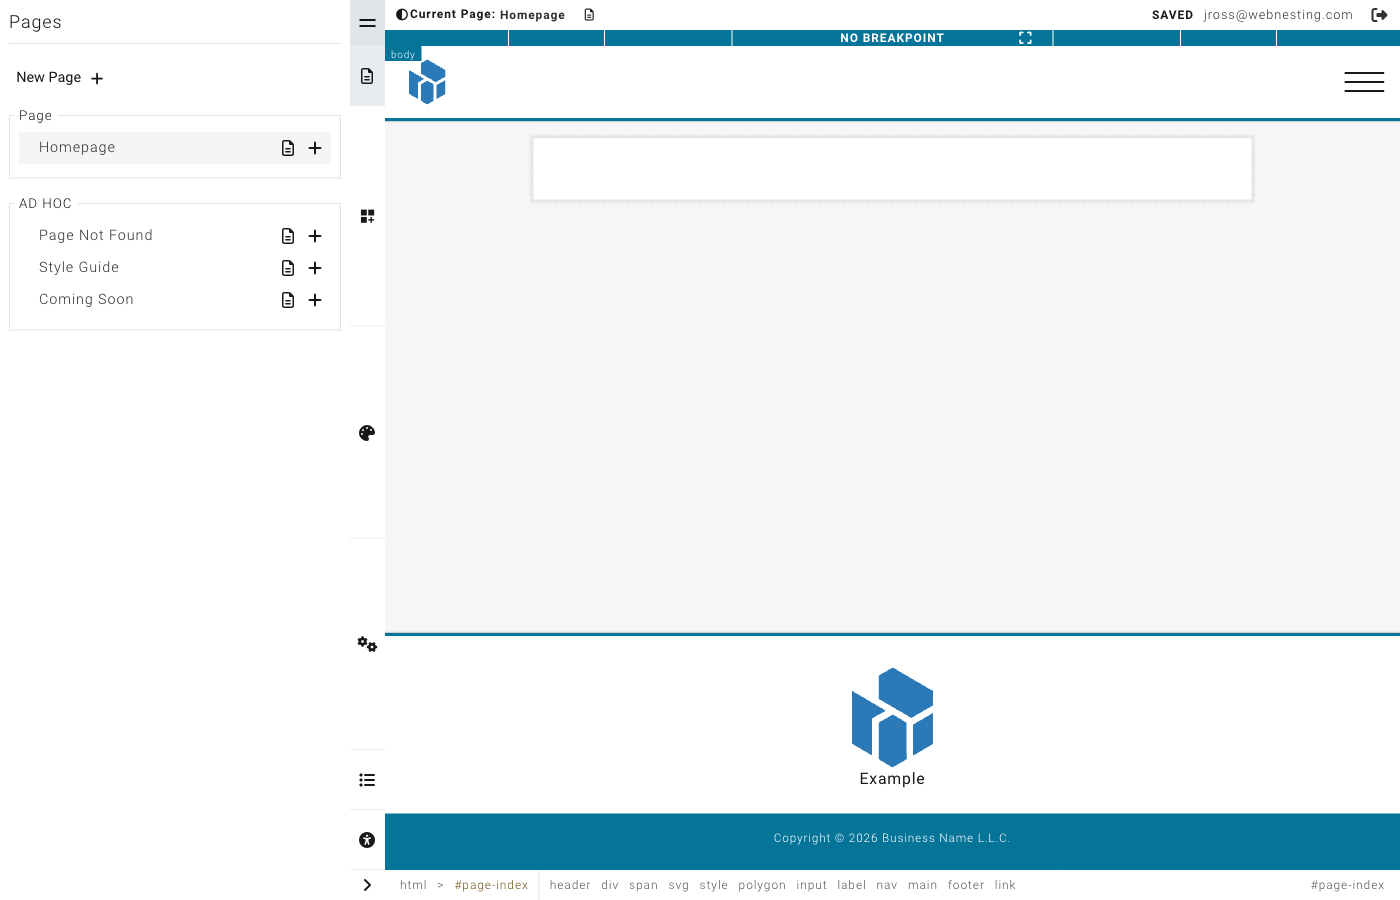
Task: Open the NO BREAKPOINT selector
Action: [892, 38]
